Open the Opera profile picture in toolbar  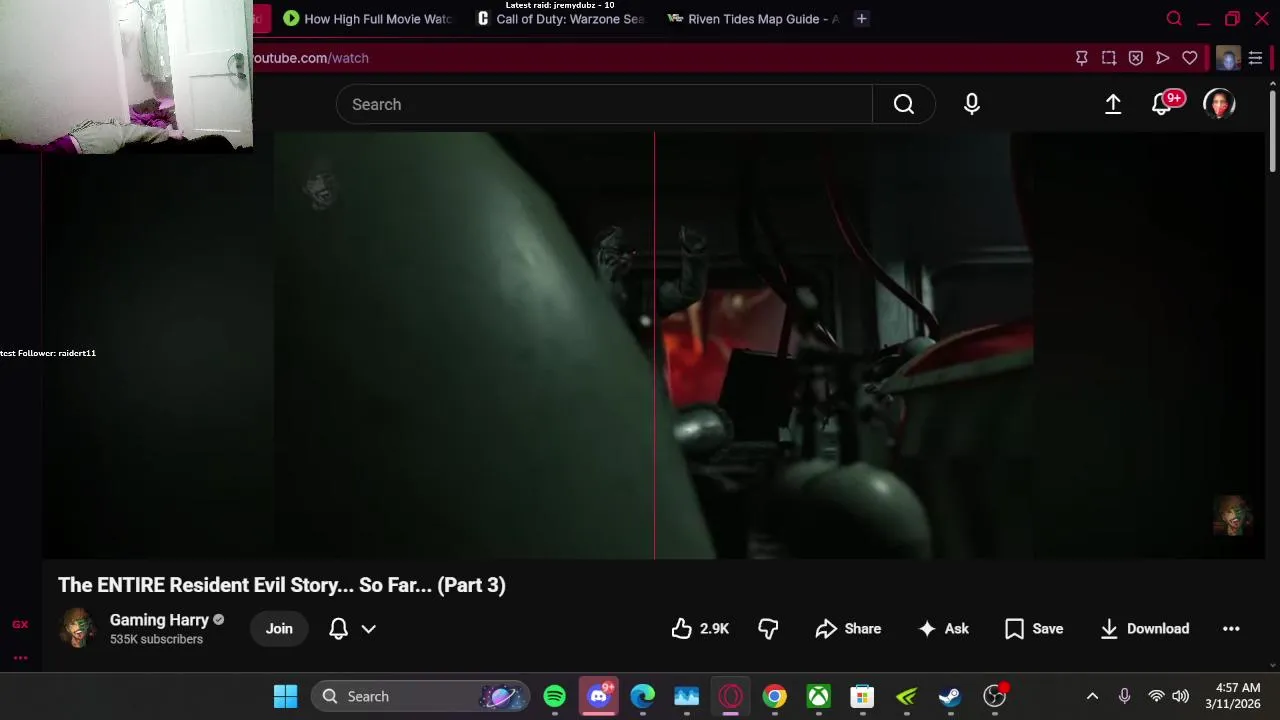coord(1228,58)
